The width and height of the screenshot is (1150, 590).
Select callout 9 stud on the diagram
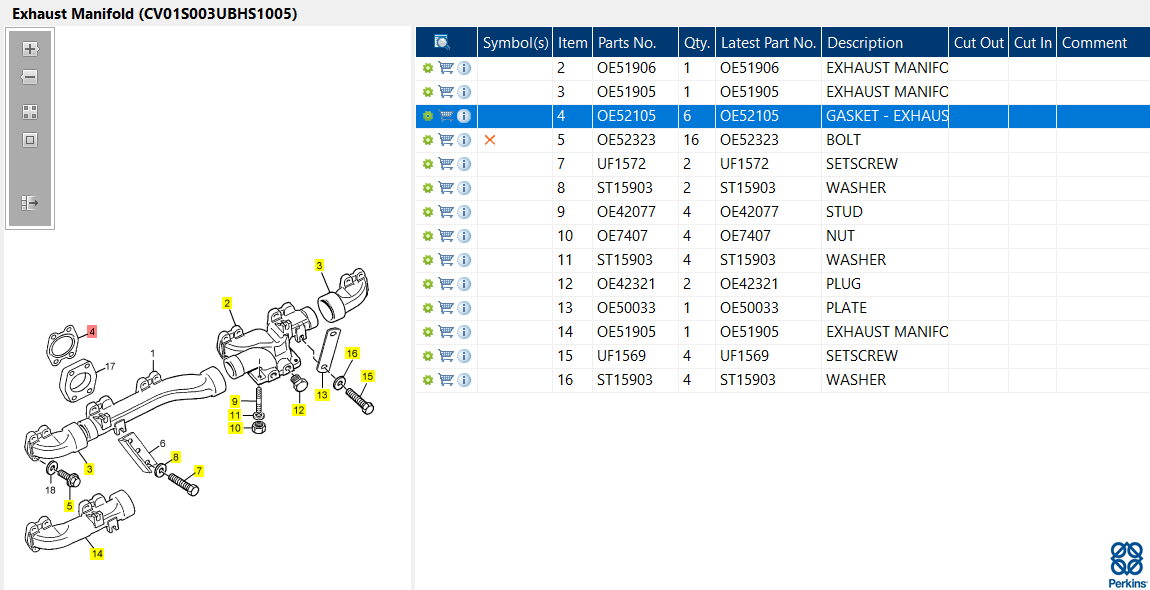[235, 401]
